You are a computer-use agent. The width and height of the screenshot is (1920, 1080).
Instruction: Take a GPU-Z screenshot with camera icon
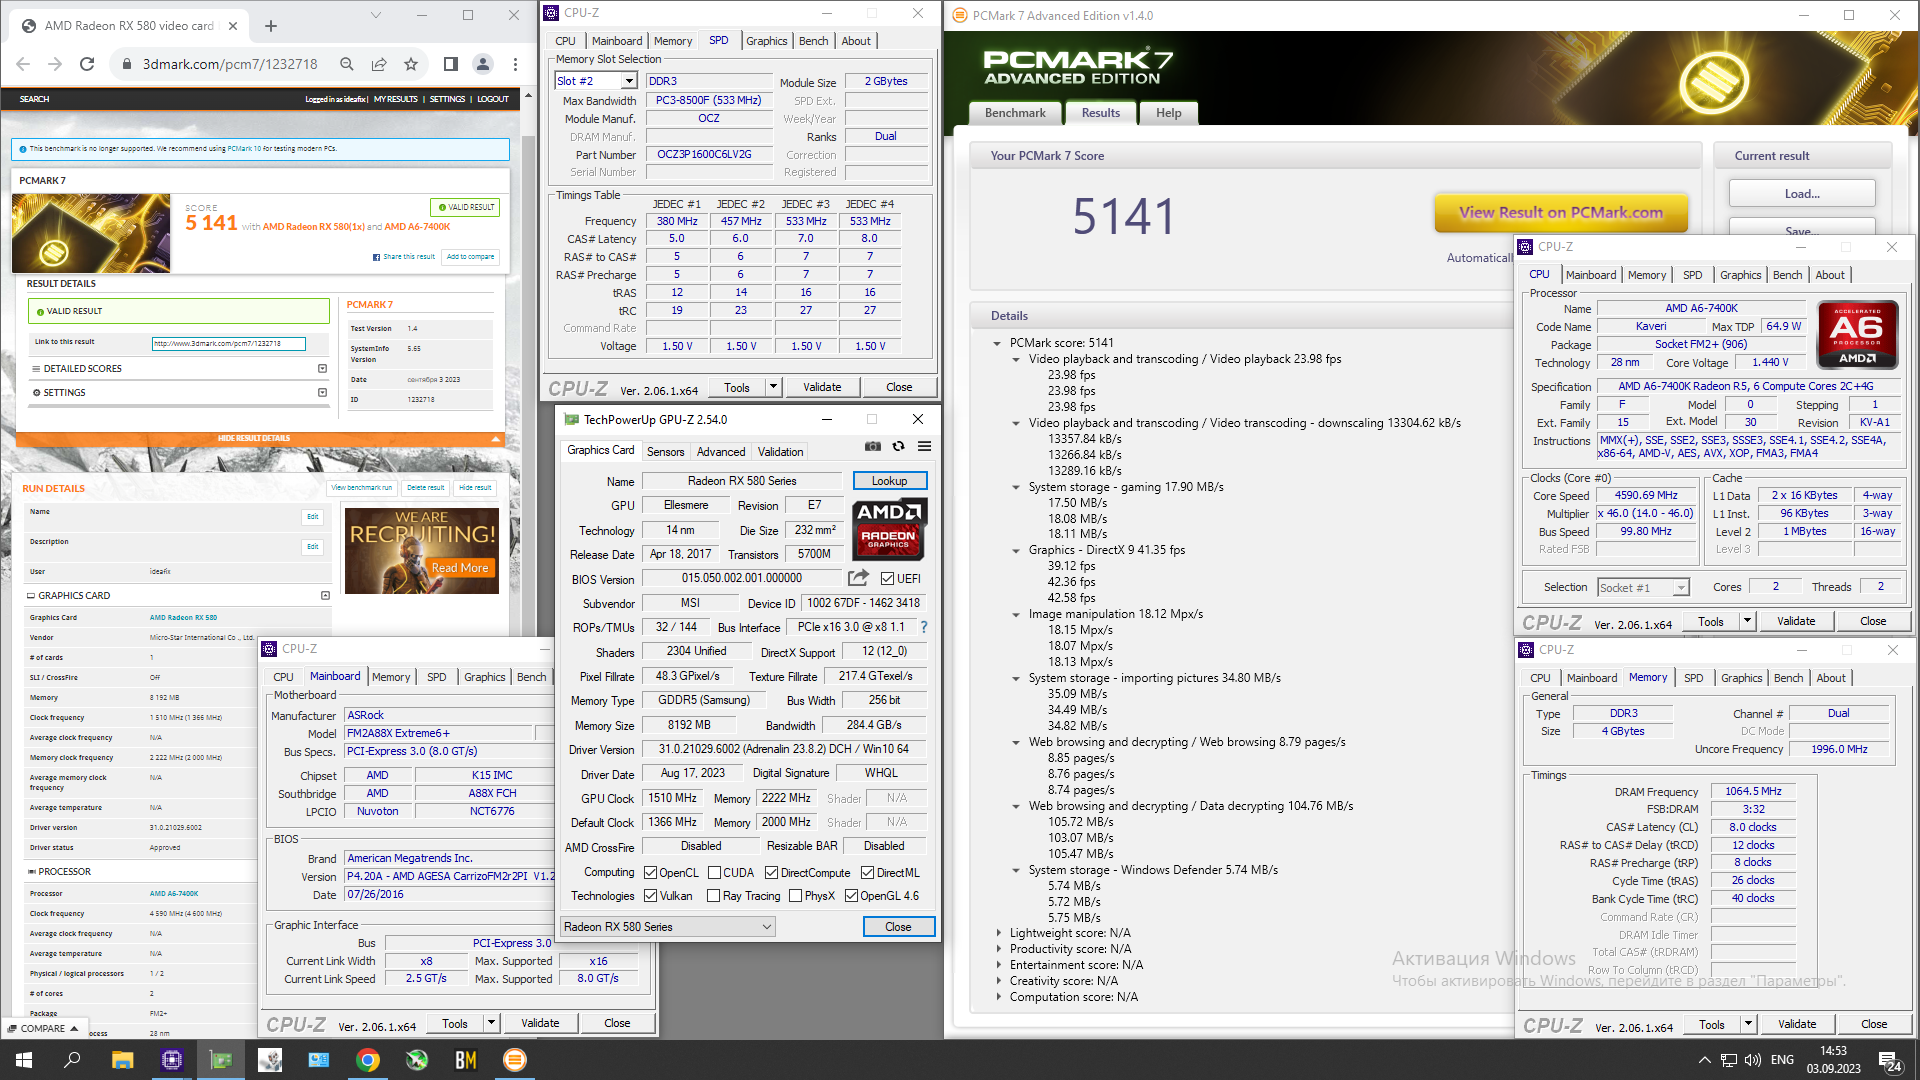873,446
